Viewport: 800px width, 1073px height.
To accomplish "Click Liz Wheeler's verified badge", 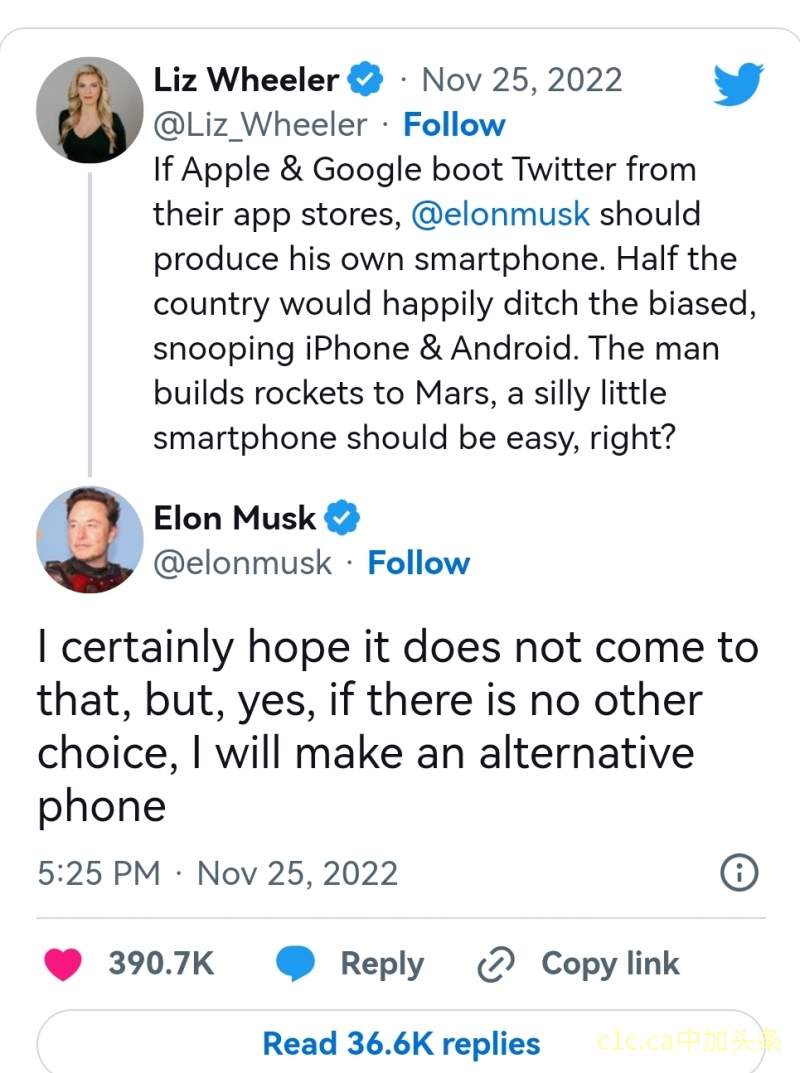I will 364,80.
